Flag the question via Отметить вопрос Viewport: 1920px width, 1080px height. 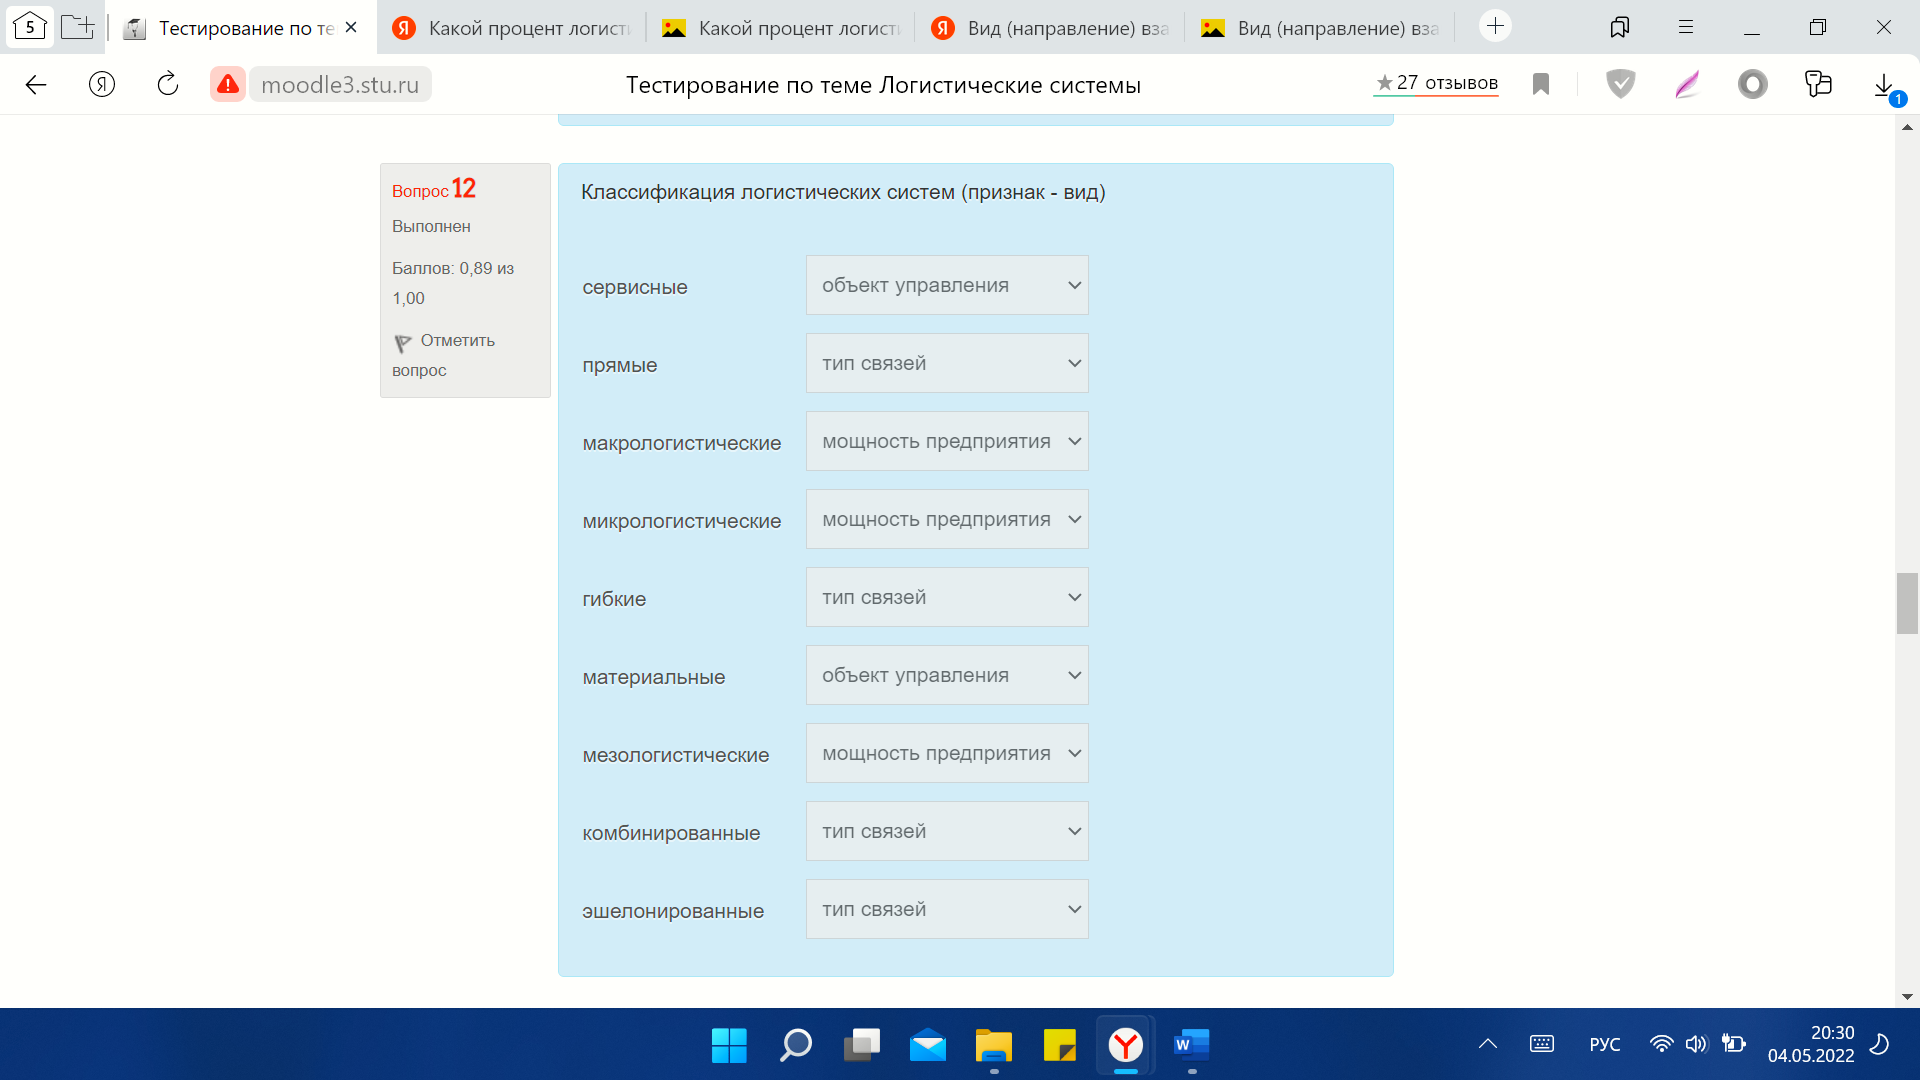pyautogui.click(x=443, y=355)
